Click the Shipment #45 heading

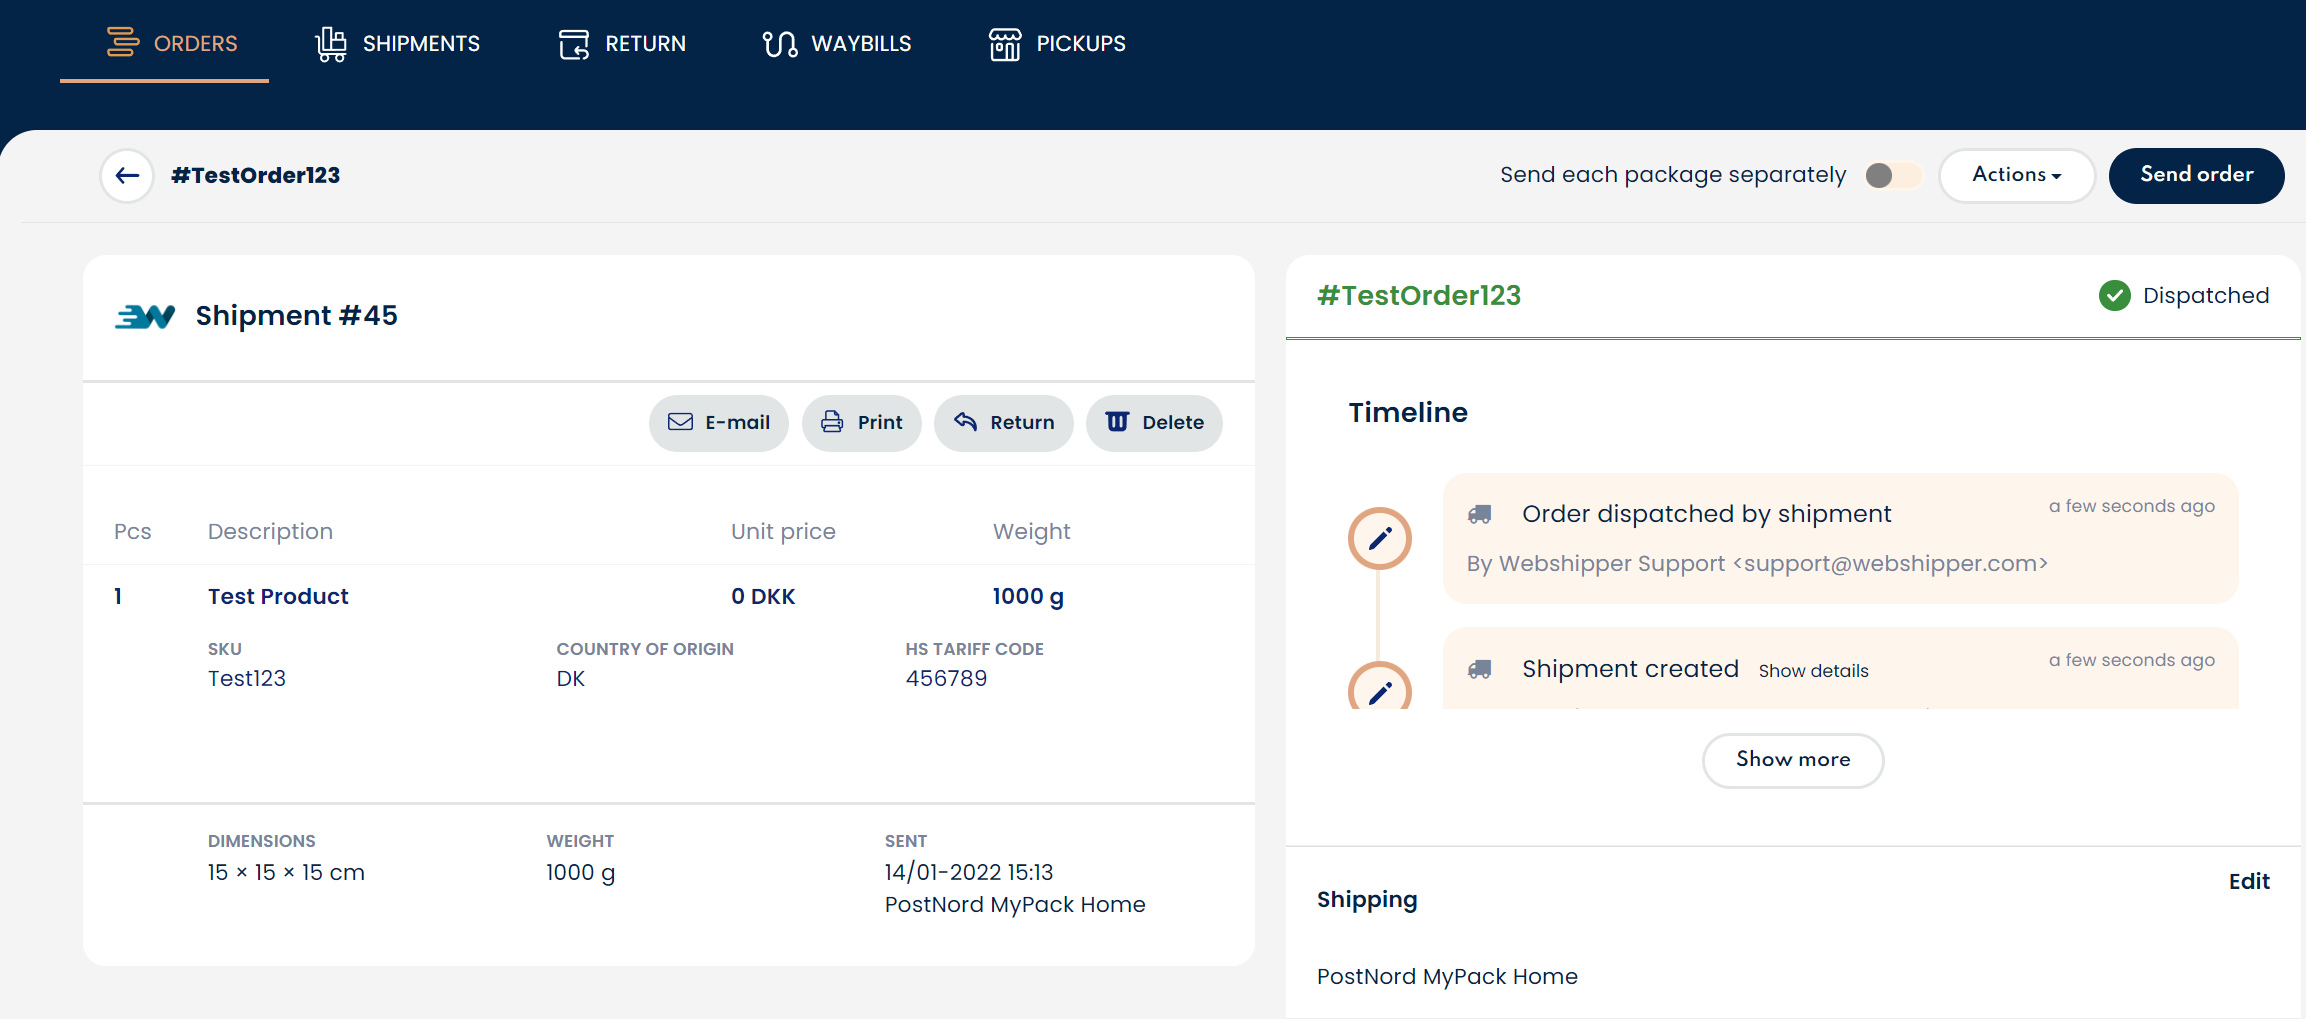point(297,316)
